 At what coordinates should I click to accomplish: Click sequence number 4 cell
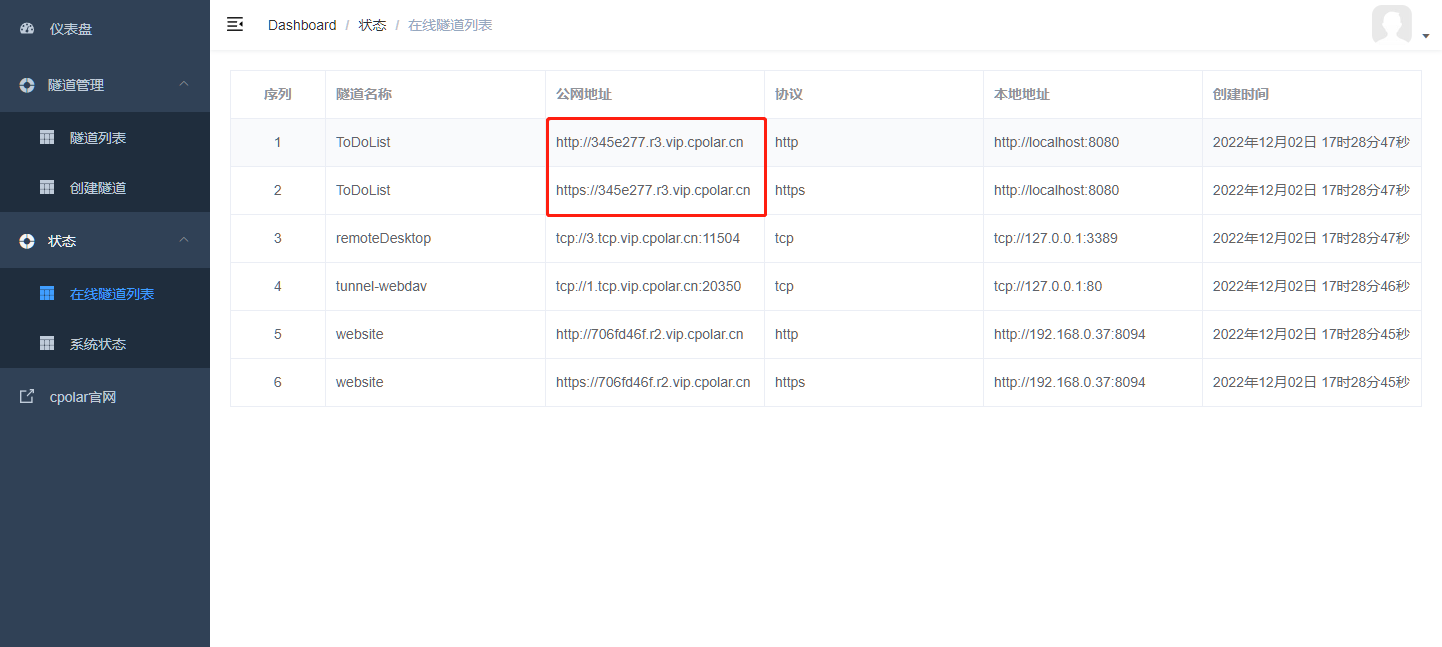point(278,286)
